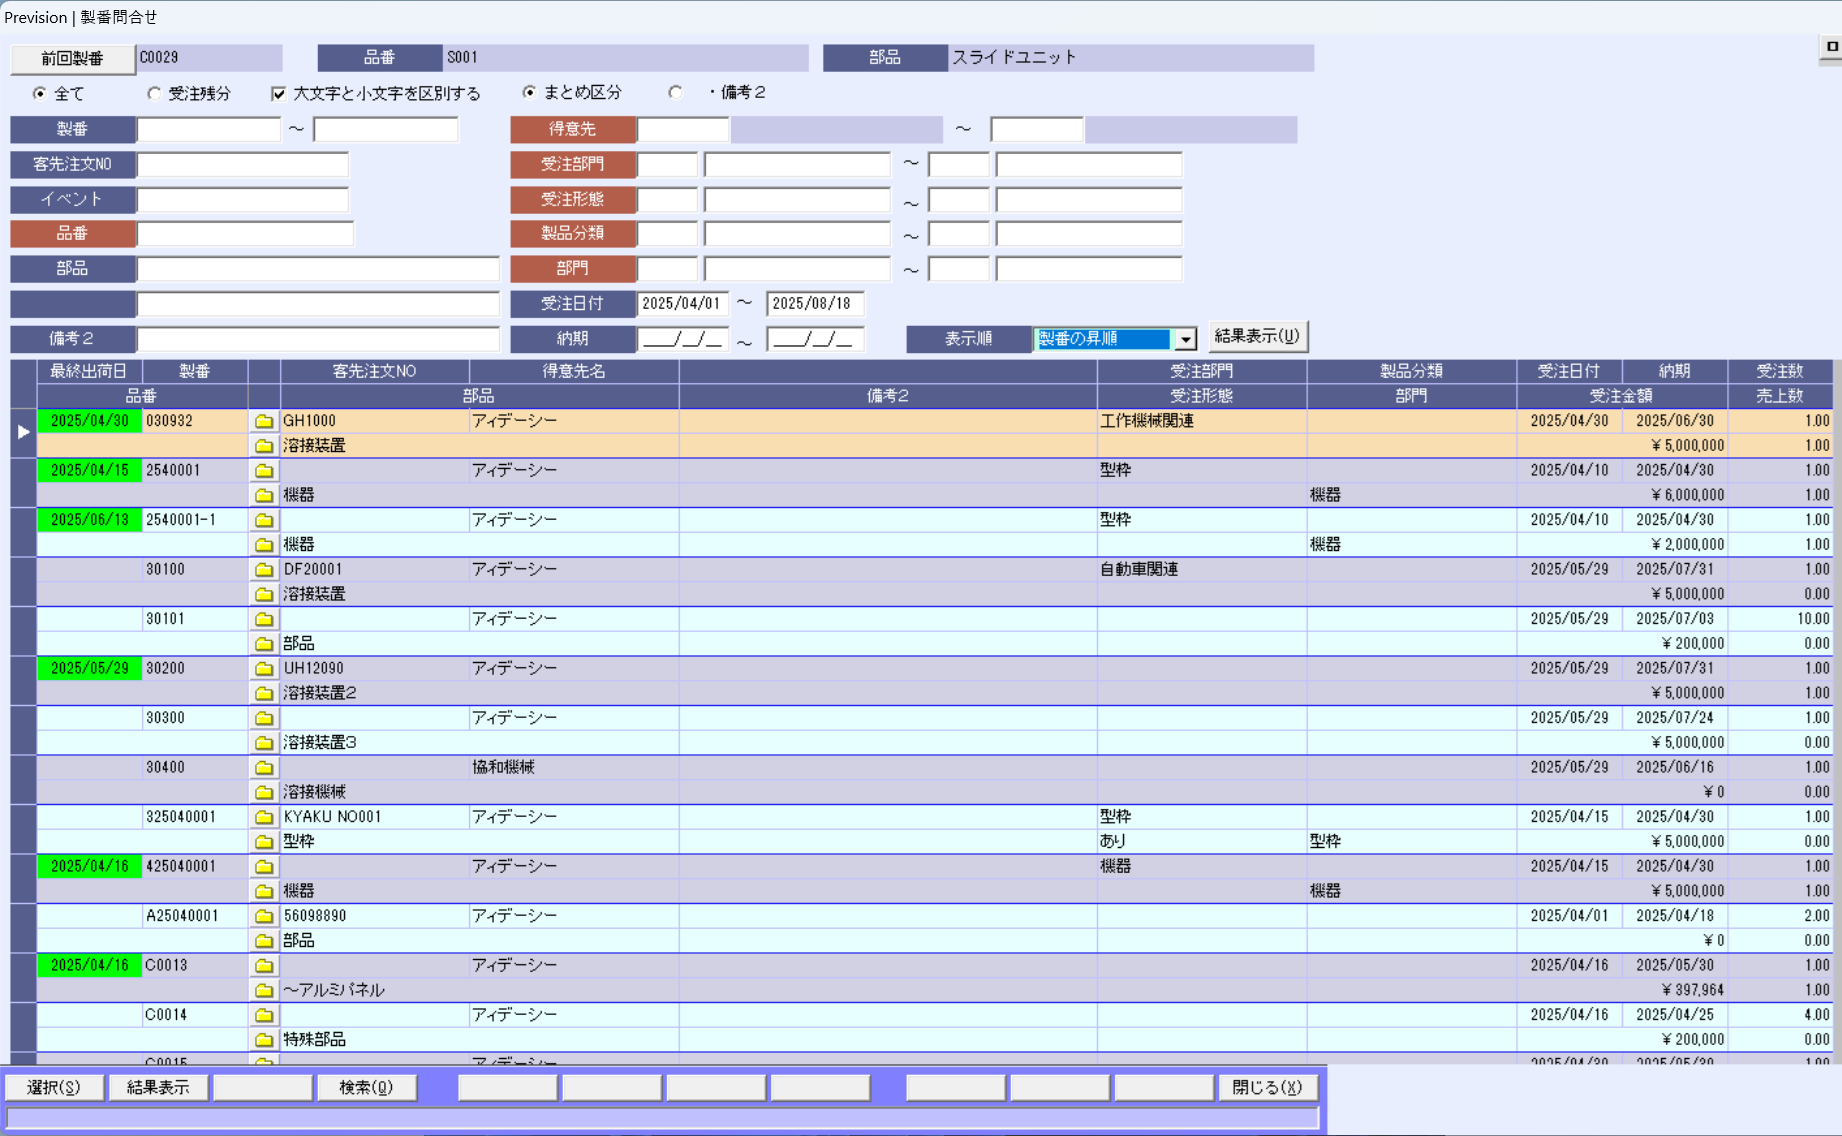Click the 前回製番 button

(72, 58)
